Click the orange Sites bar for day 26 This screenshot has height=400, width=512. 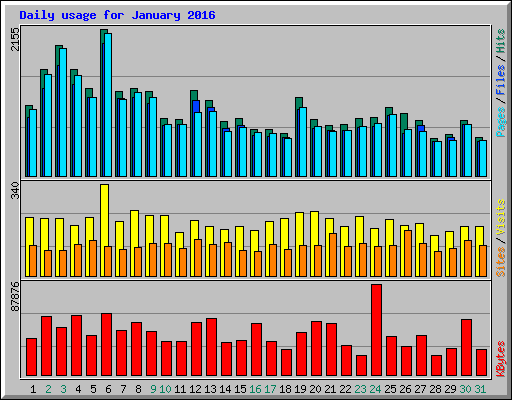pyautogui.click(x=408, y=253)
